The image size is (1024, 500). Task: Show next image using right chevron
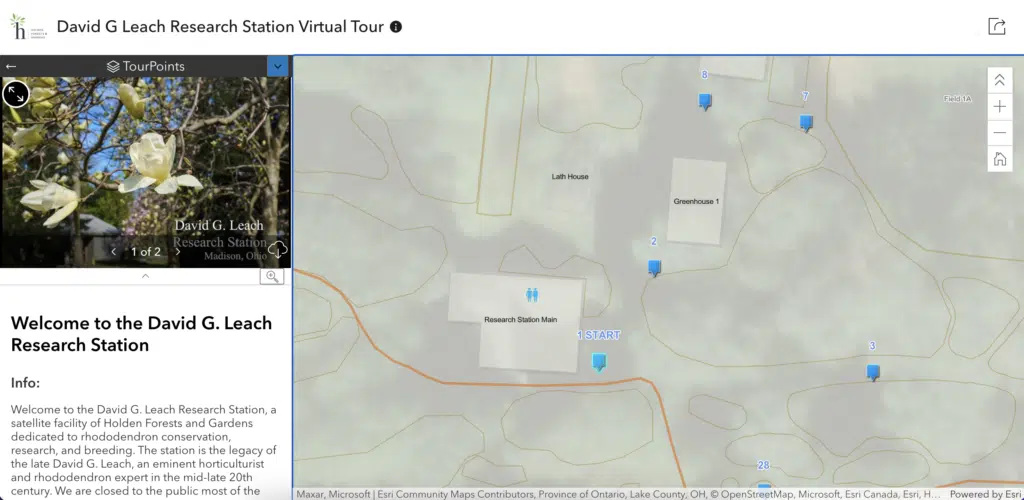178,252
